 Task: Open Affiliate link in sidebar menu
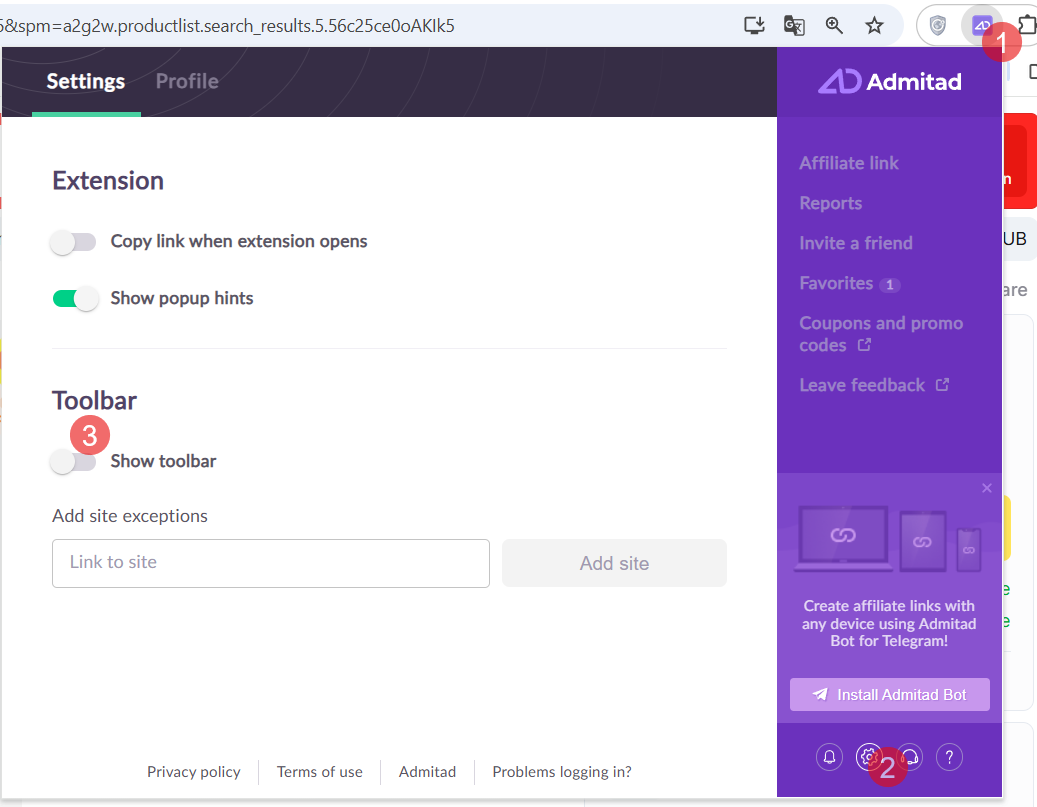tap(849, 163)
